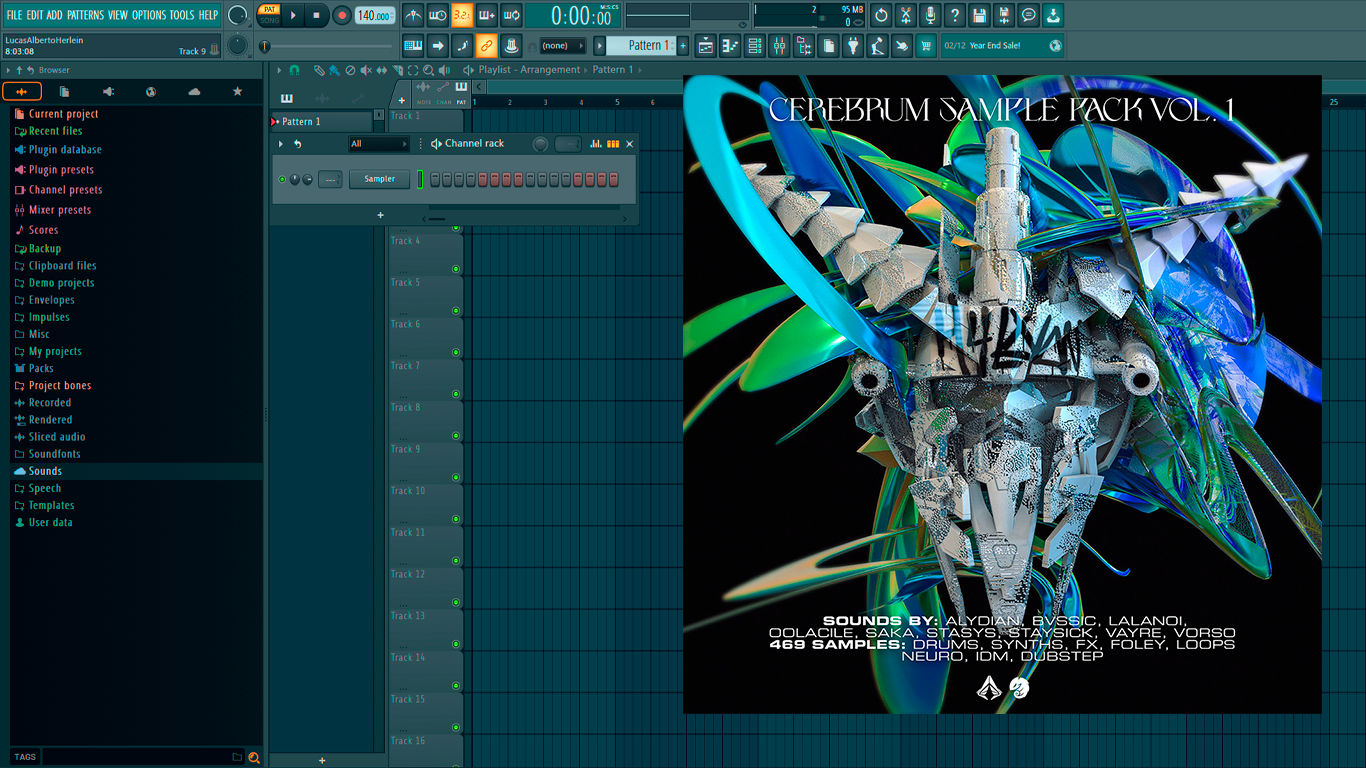Open the FILE menu
Viewport: 1366px width, 768px height.
tap(14, 15)
